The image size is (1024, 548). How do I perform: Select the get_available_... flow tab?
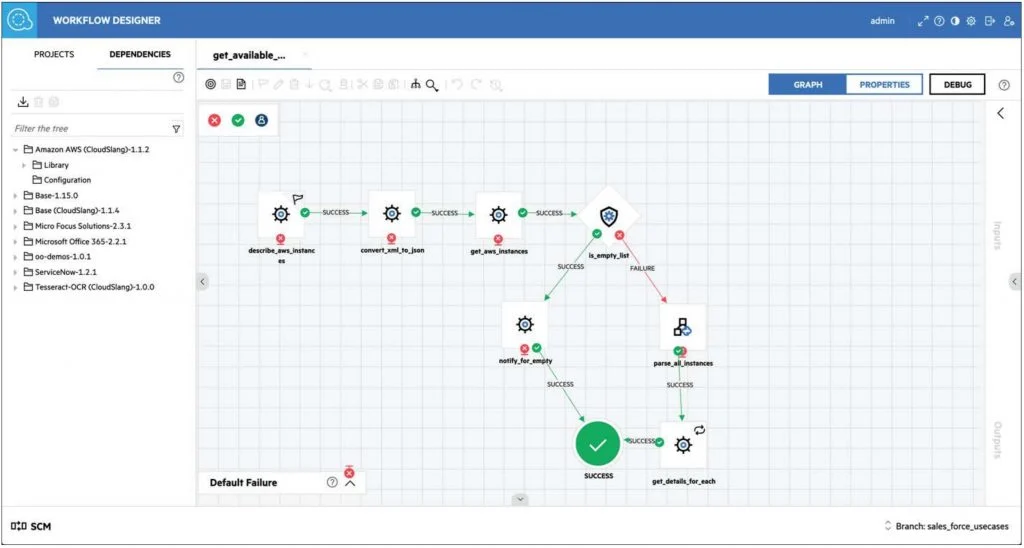[x=249, y=55]
